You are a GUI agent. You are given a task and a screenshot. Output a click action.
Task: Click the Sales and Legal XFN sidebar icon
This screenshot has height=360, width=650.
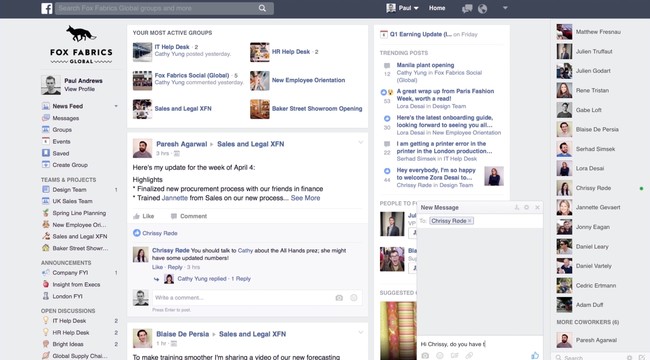(x=46, y=236)
